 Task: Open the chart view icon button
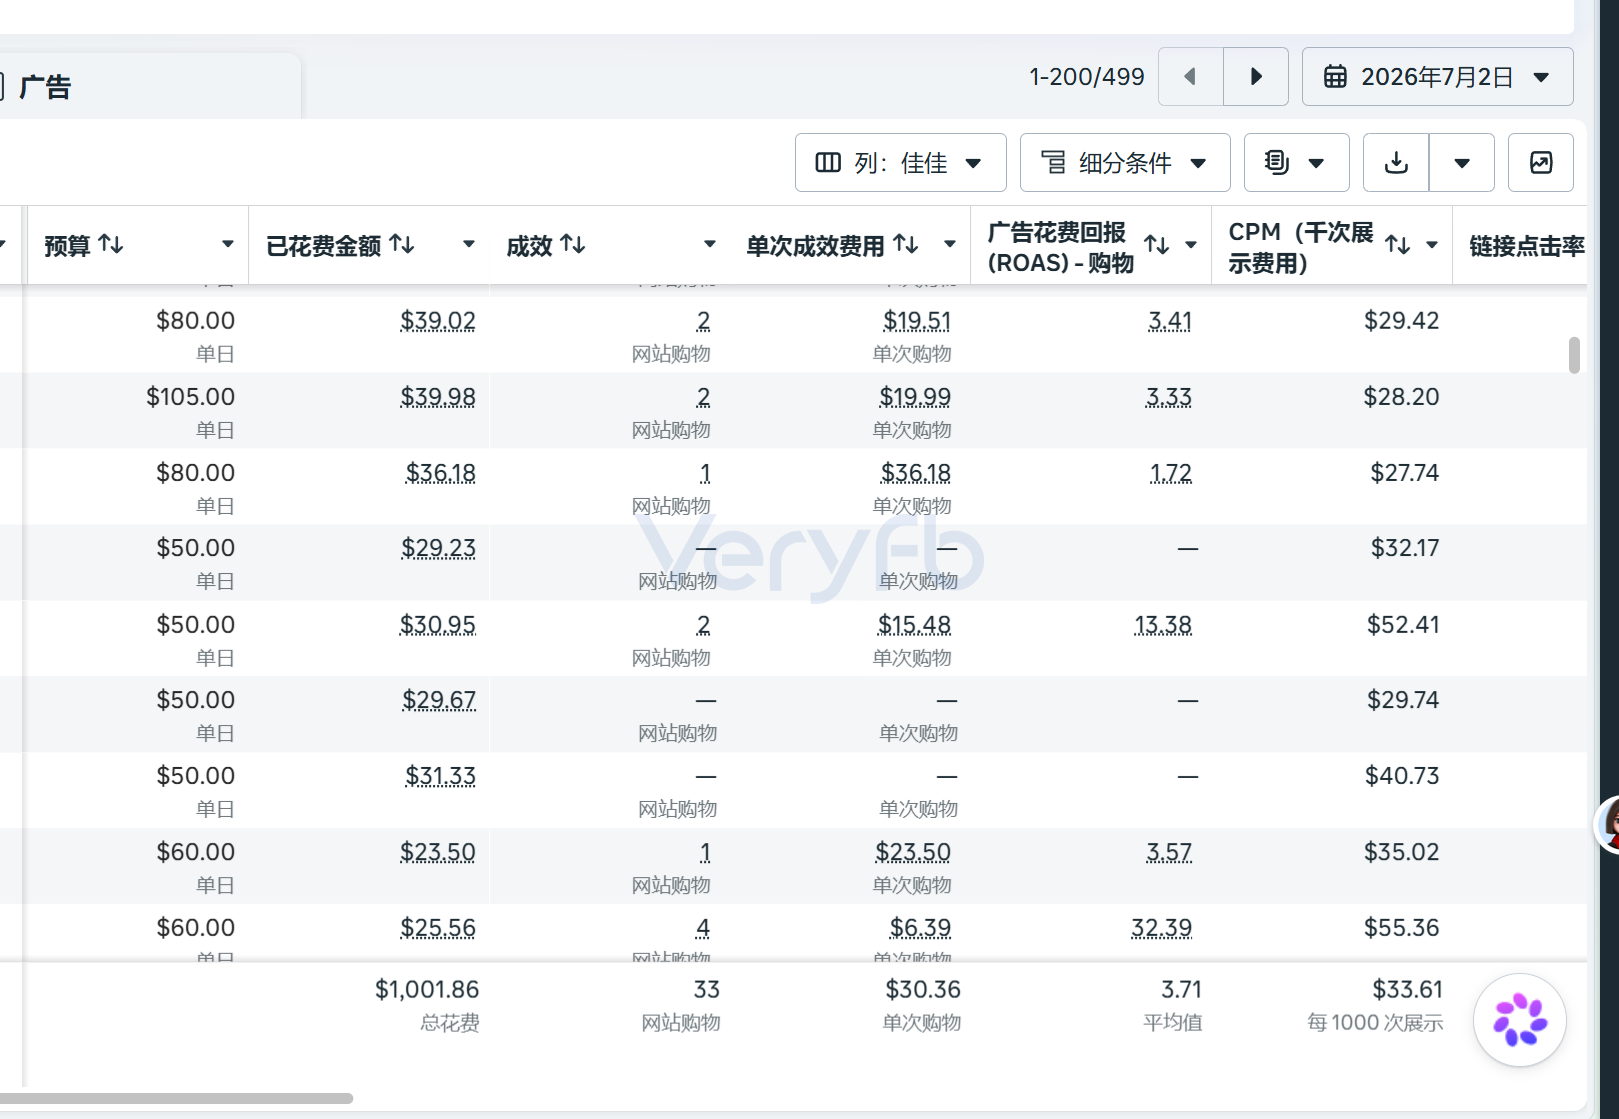tap(1541, 162)
